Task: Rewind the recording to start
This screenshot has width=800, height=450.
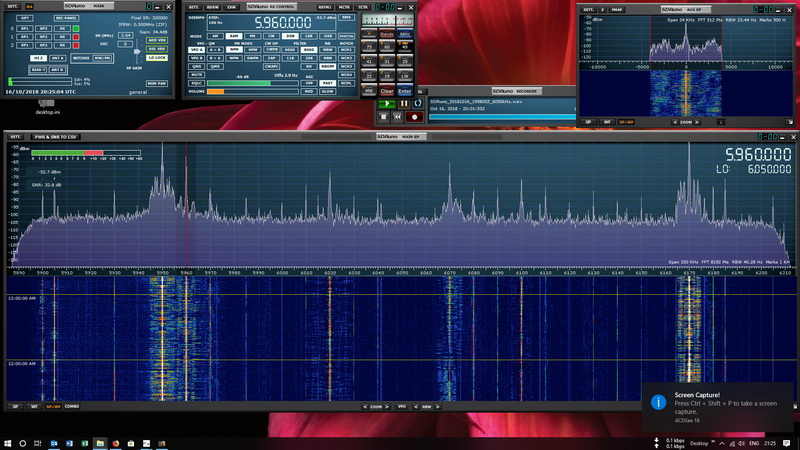Action: point(397,117)
